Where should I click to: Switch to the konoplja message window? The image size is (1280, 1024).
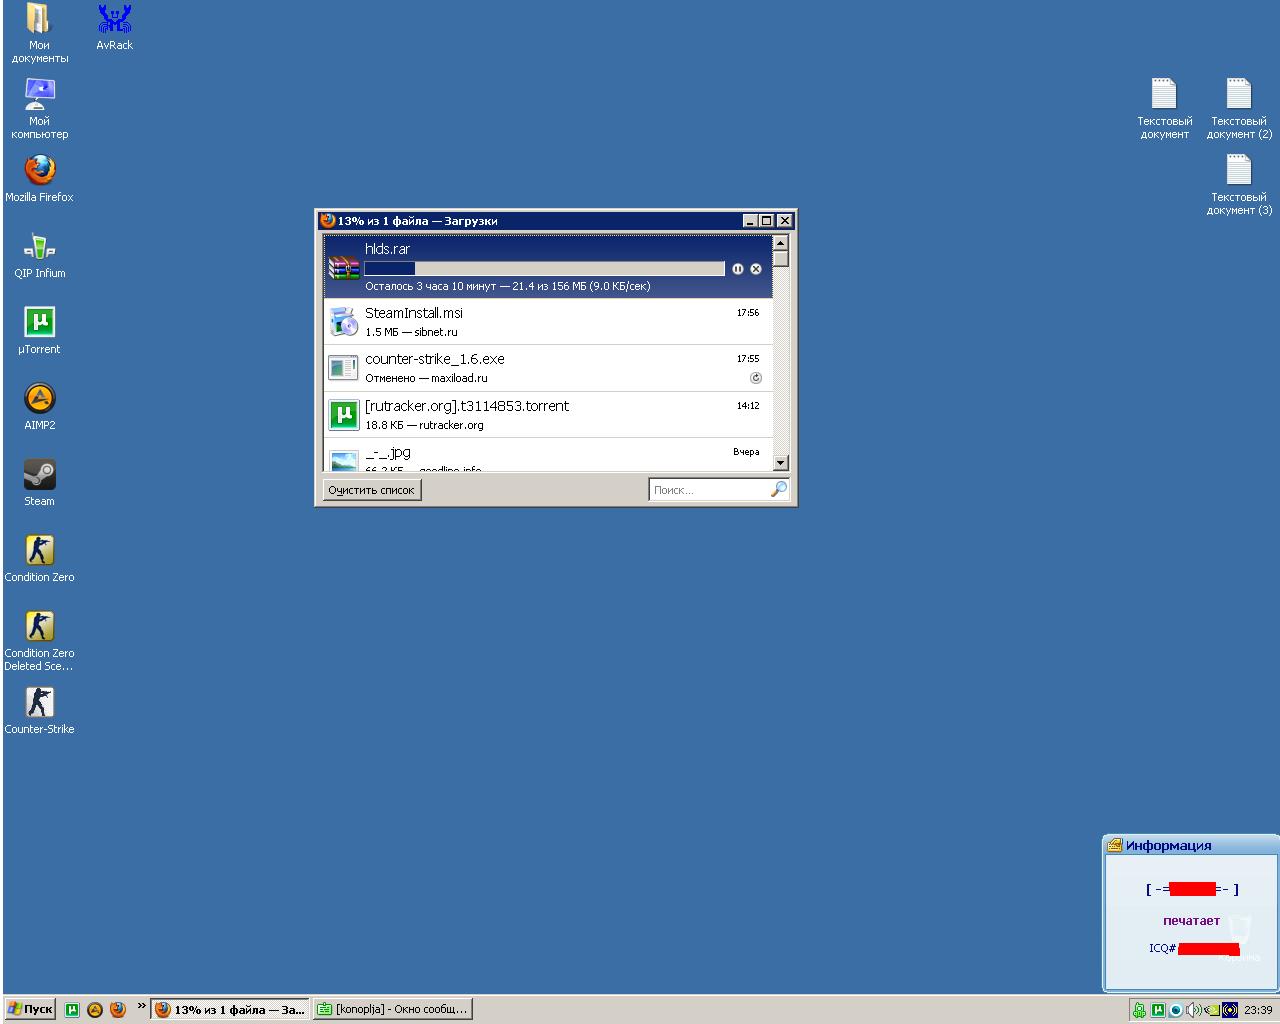tap(392, 1009)
